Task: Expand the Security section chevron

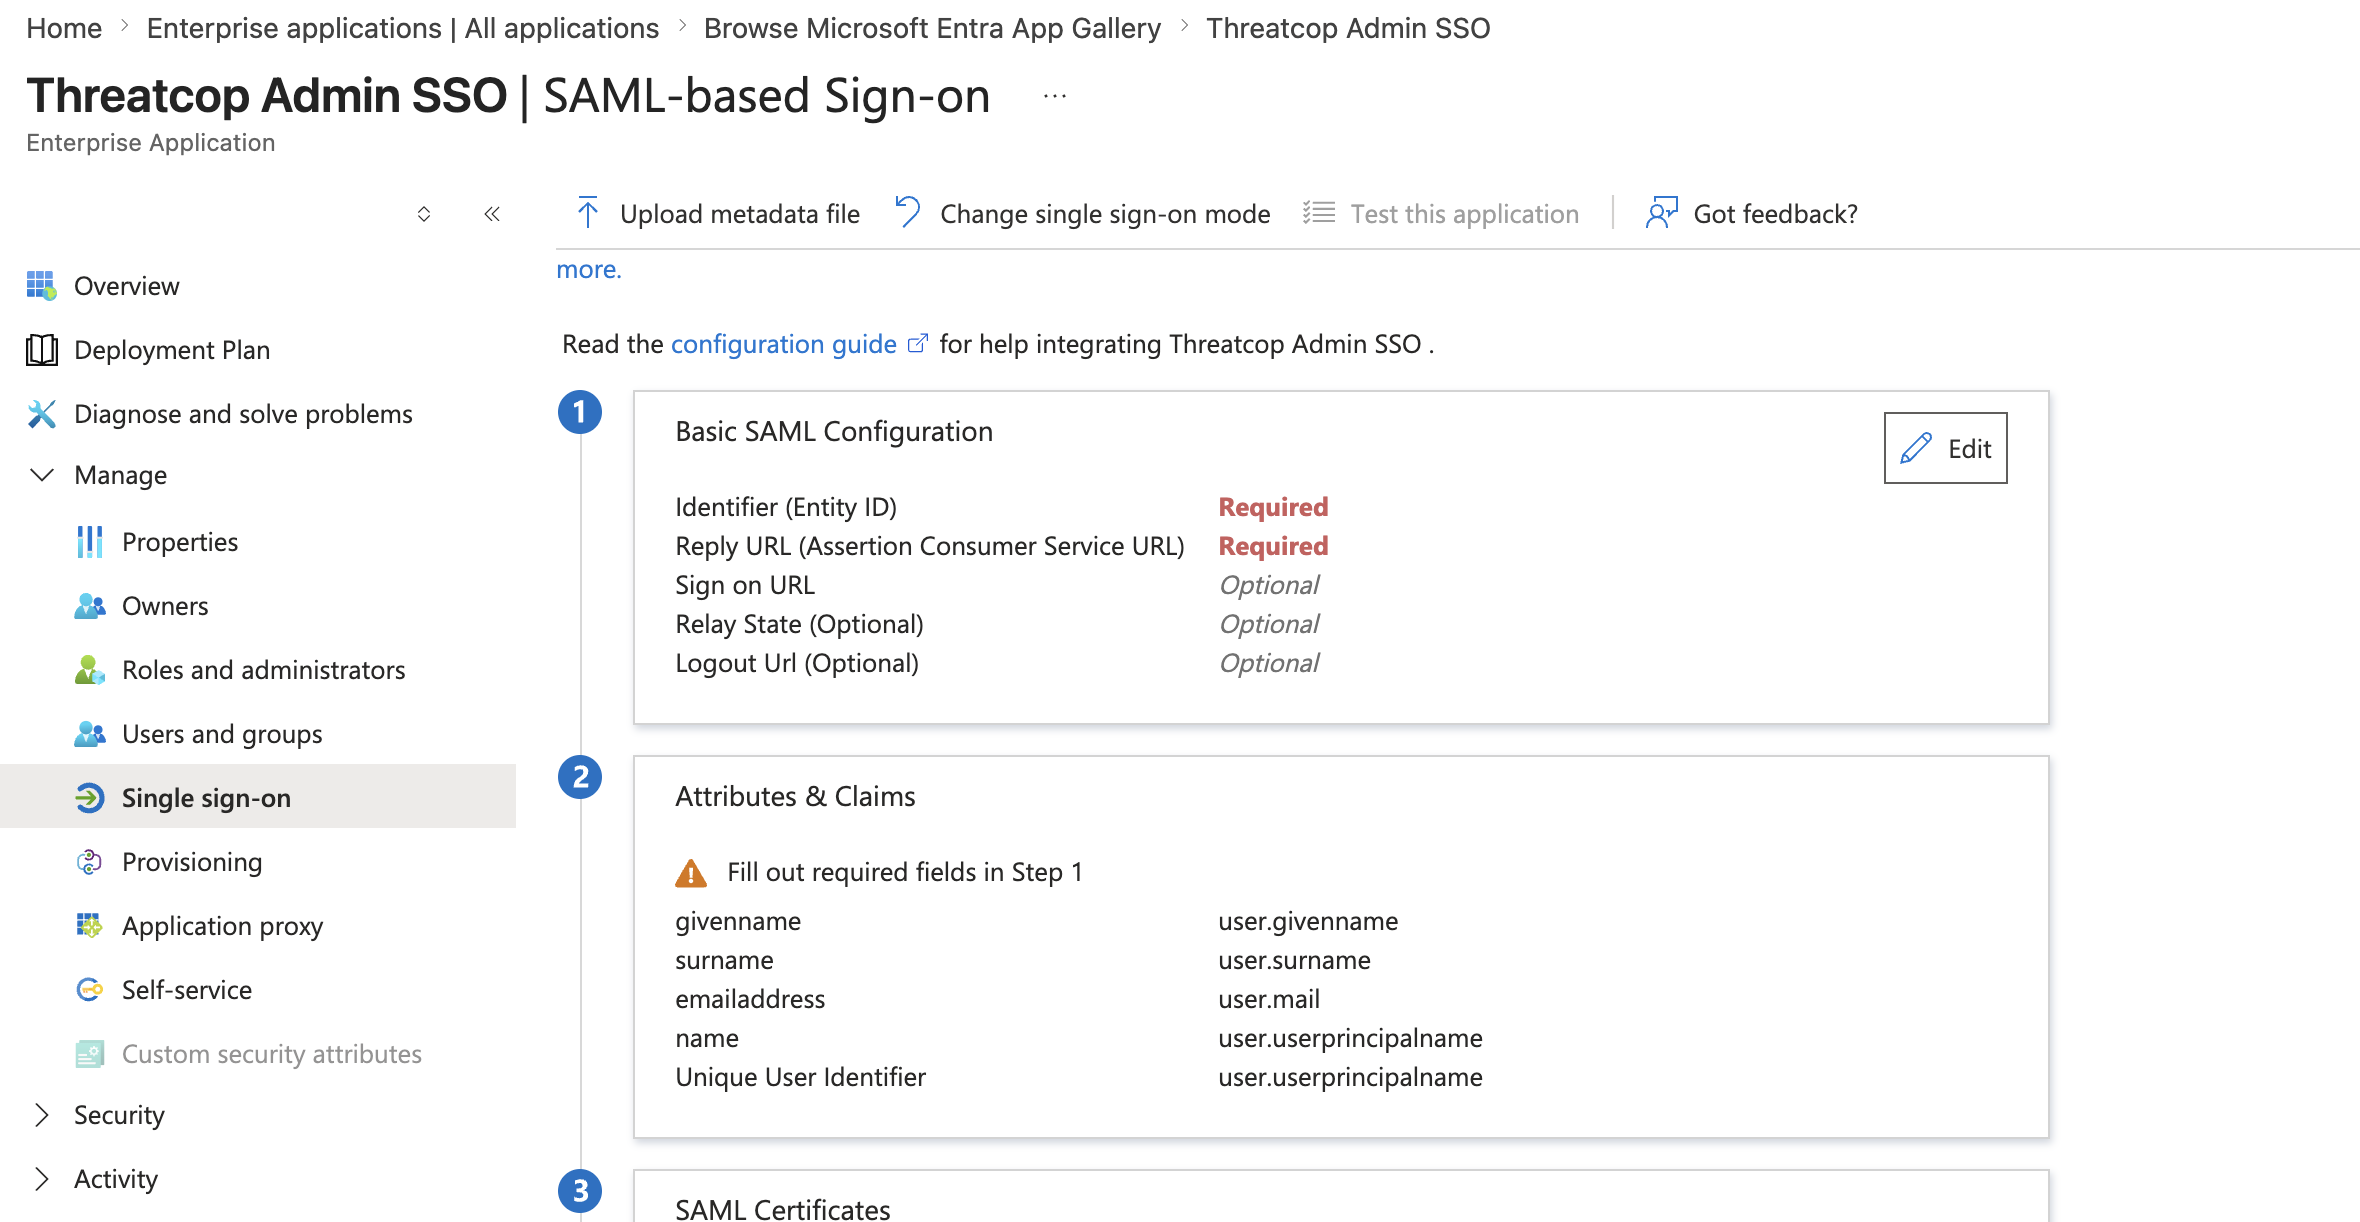Action: 41,1115
